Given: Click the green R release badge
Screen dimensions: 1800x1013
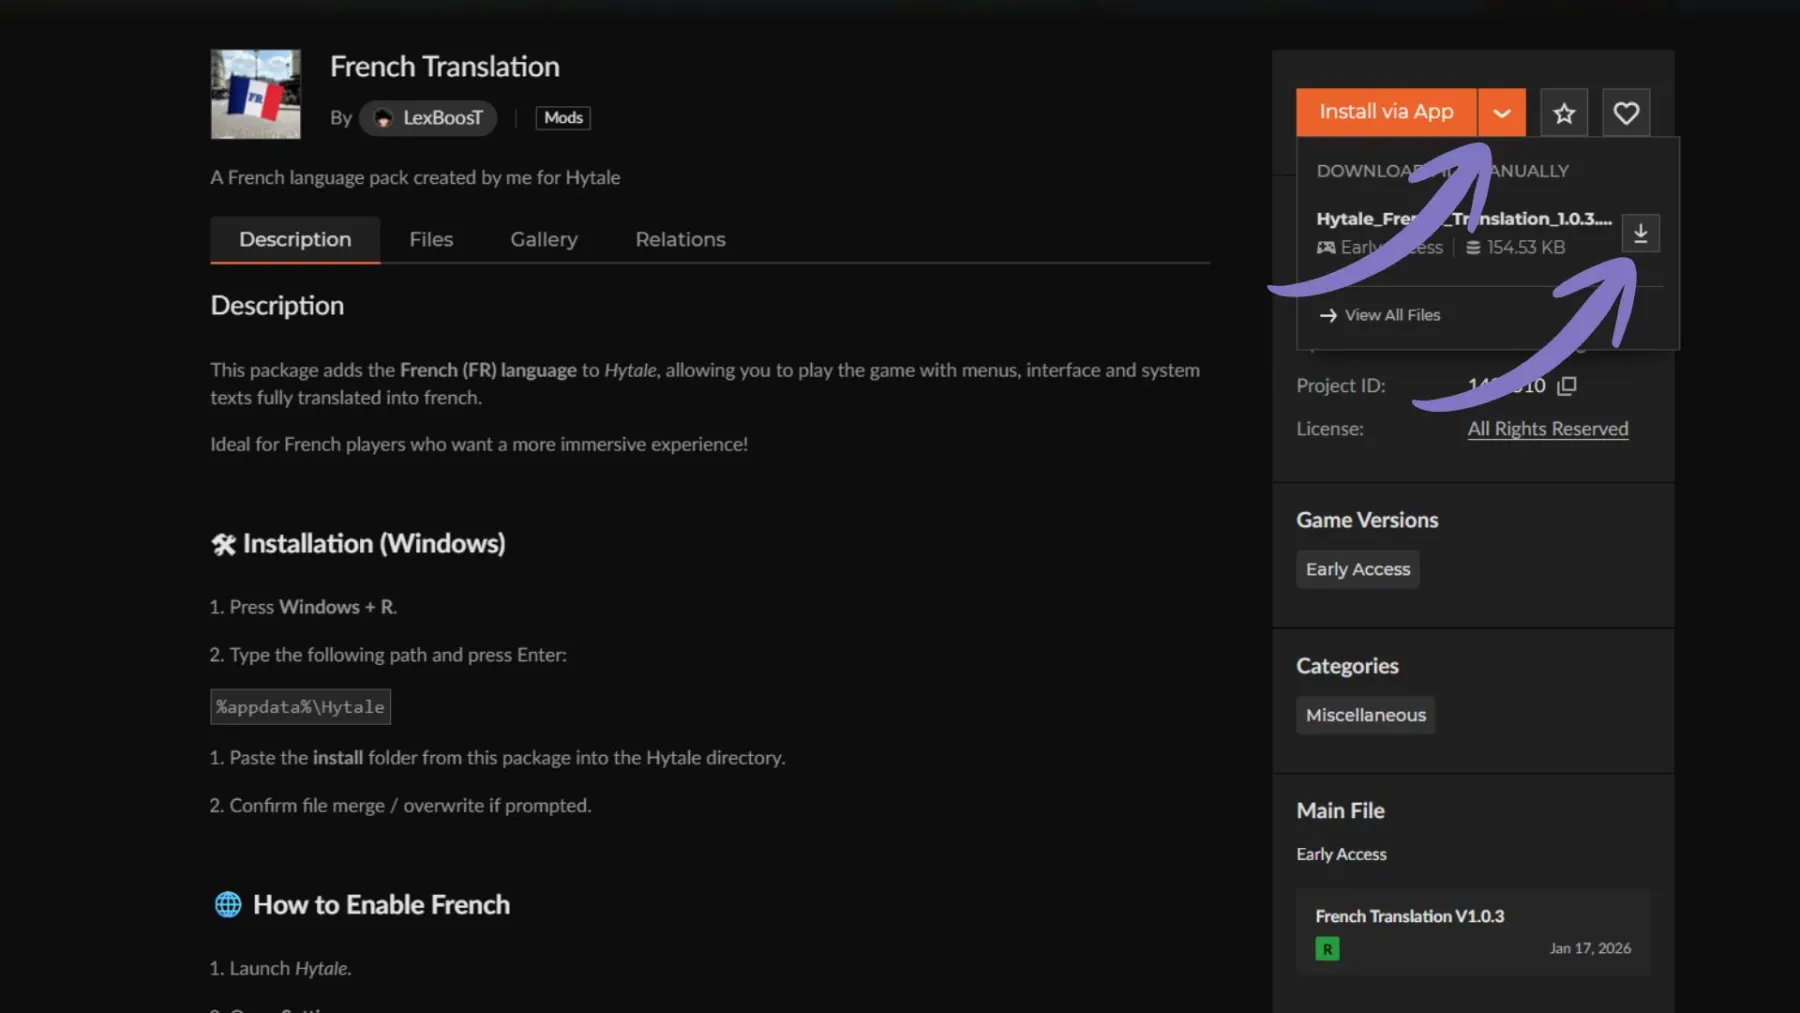Looking at the screenshot, I should click(x=1326, y=948).
